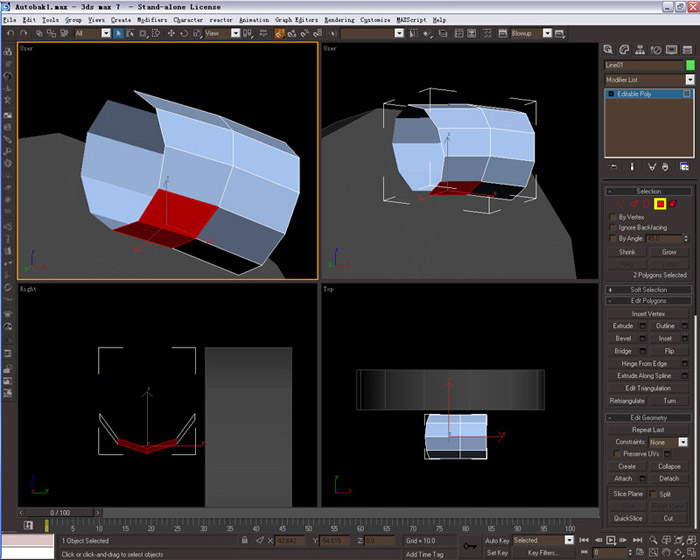700x560 pixels.
Task: Enable the Preserve UVs checkbox
Action: 617,454
